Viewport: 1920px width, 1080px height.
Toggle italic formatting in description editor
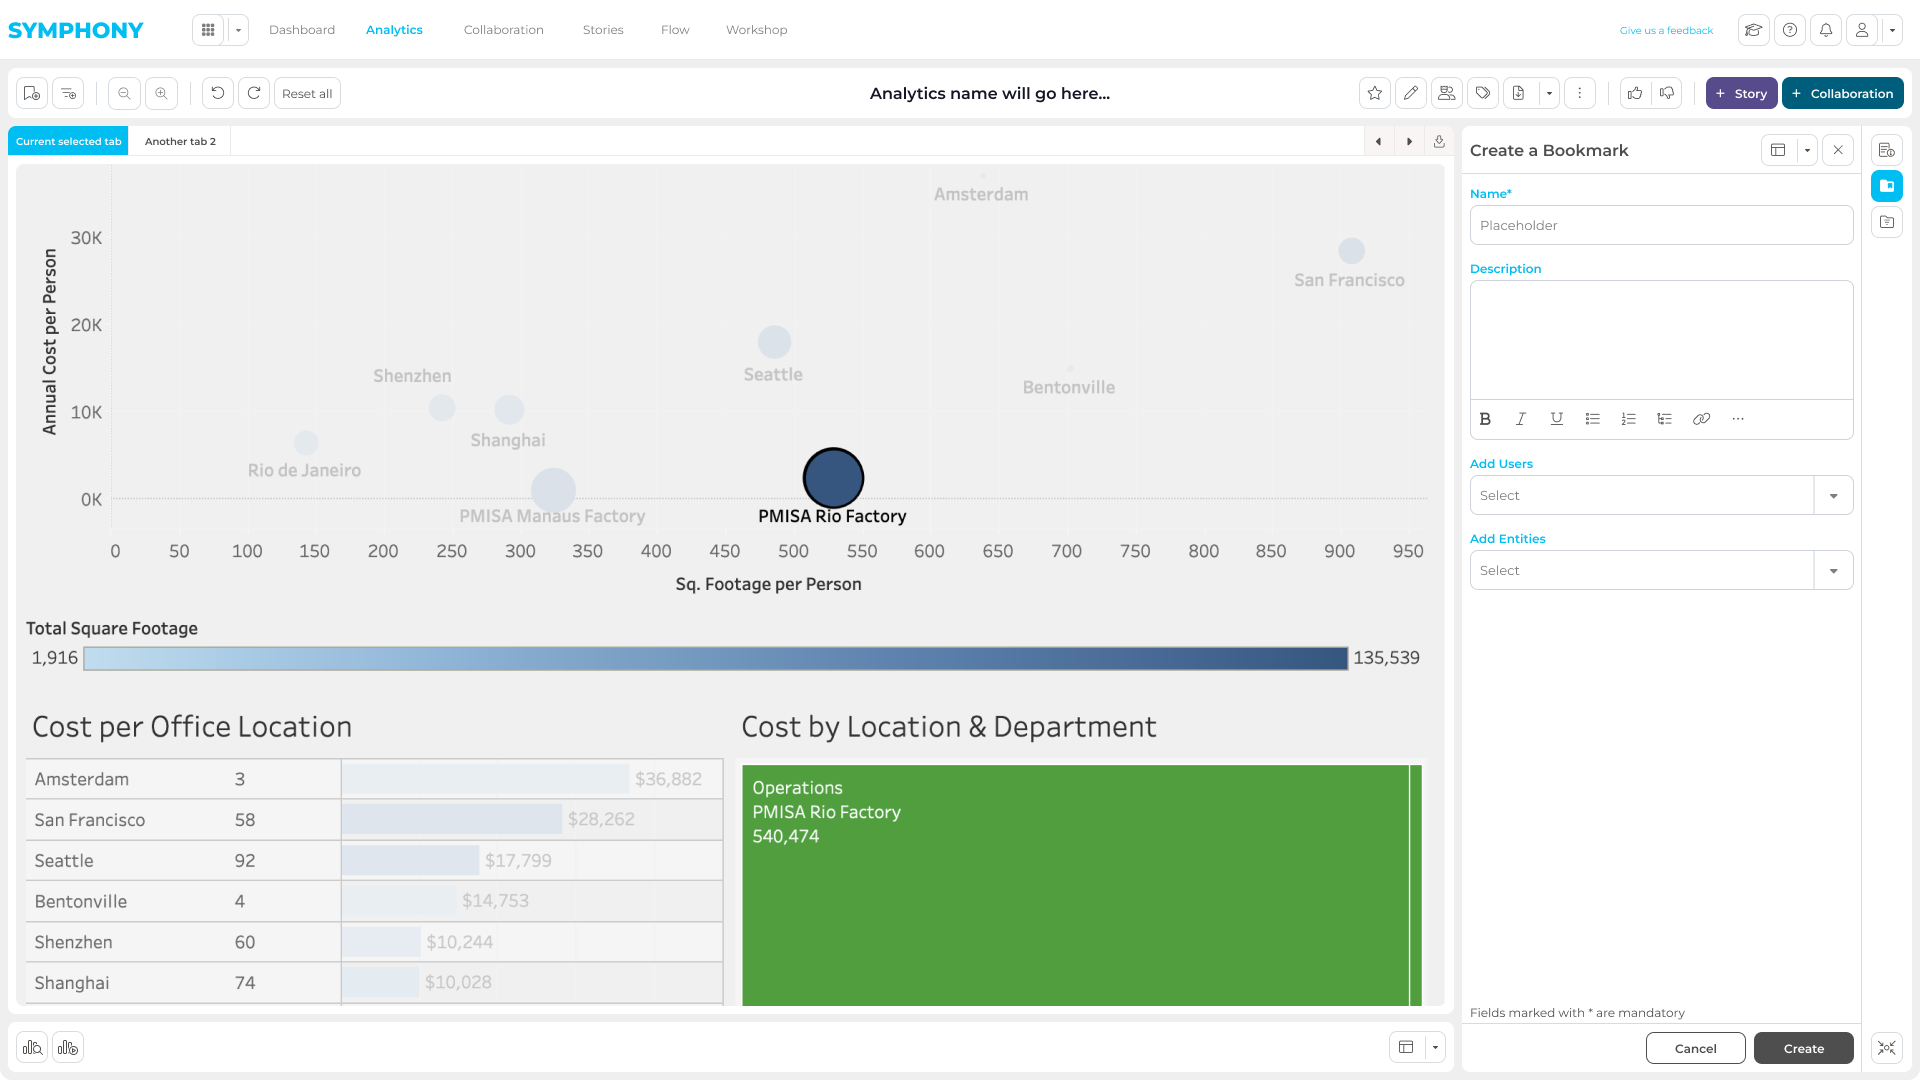1521,419
